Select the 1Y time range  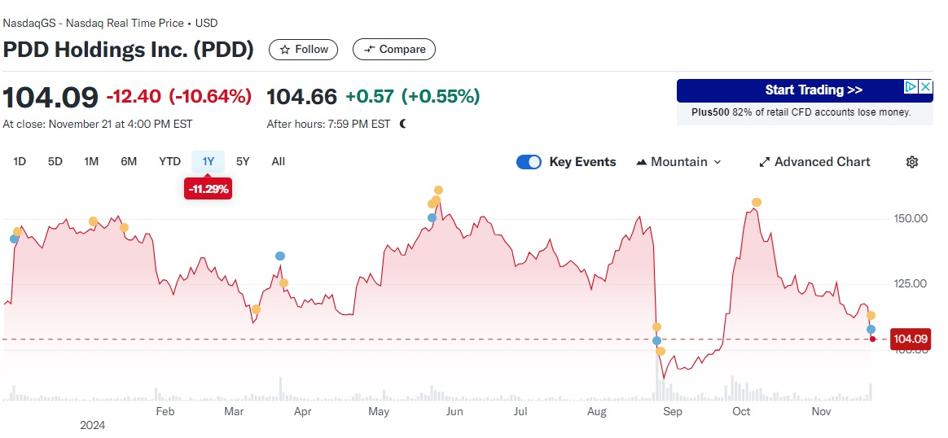point(208,162)
